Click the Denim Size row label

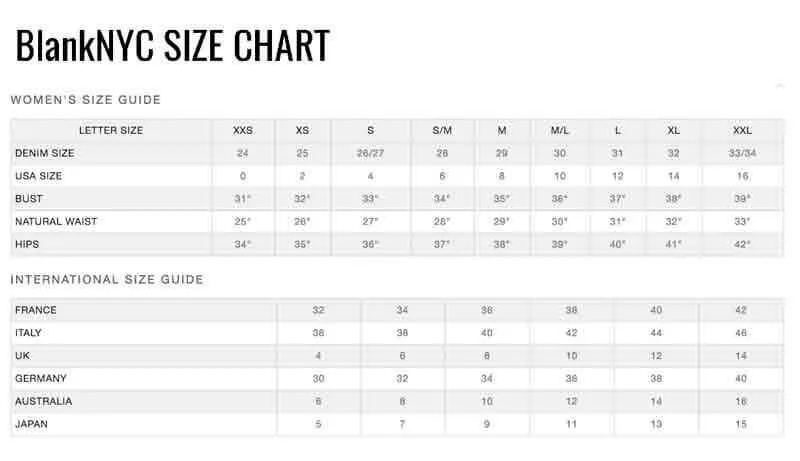coord(45,153)
